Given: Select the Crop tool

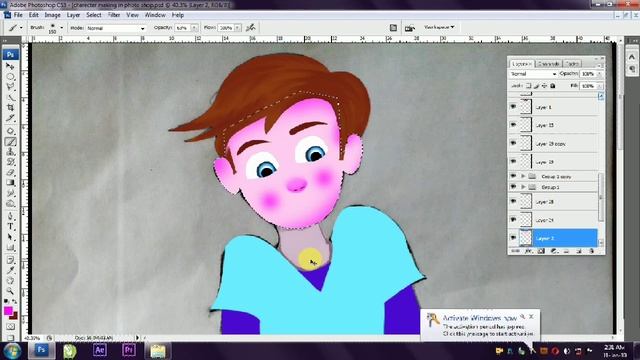Looking at the screenshot, I should 10,108.
